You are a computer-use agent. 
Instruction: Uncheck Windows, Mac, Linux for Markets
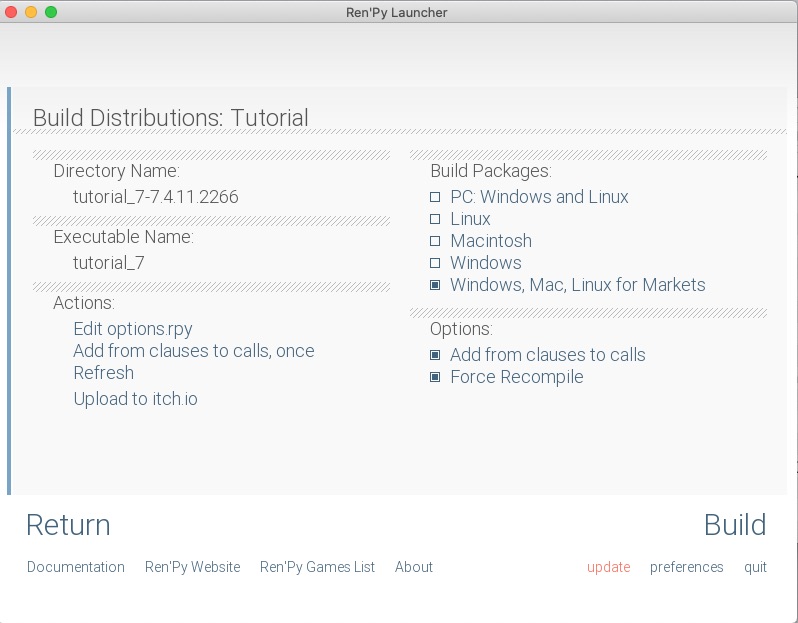coord(435,285)
